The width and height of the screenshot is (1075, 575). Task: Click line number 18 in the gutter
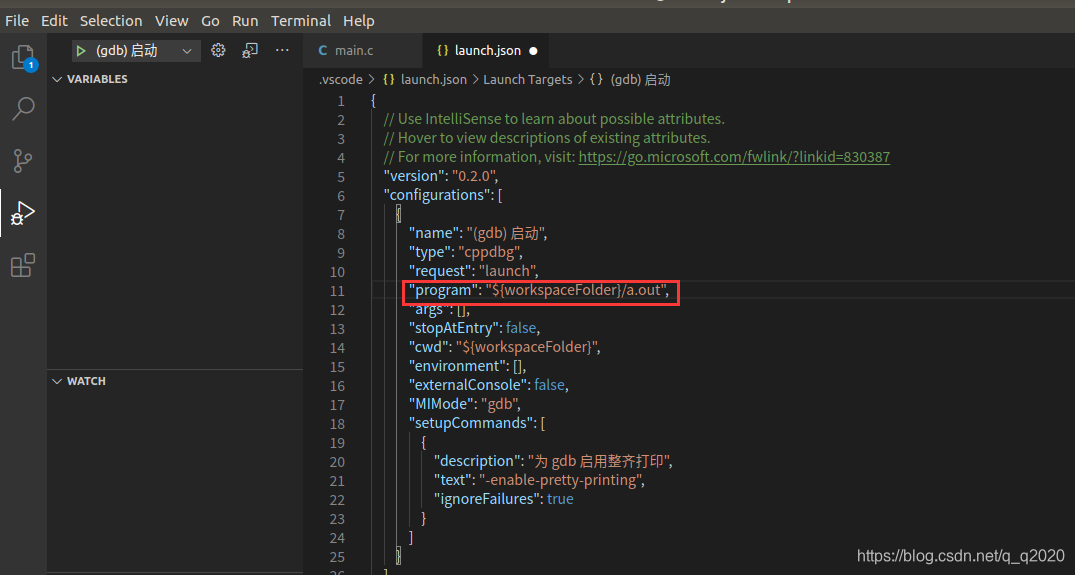pyautogui.click(x=337, y=424)
